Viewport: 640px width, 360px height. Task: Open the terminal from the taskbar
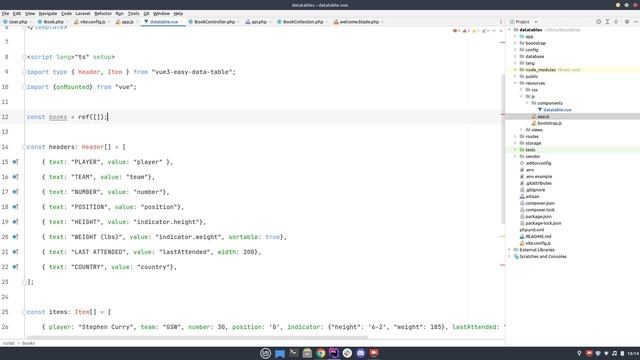click(x=293, y=353)
